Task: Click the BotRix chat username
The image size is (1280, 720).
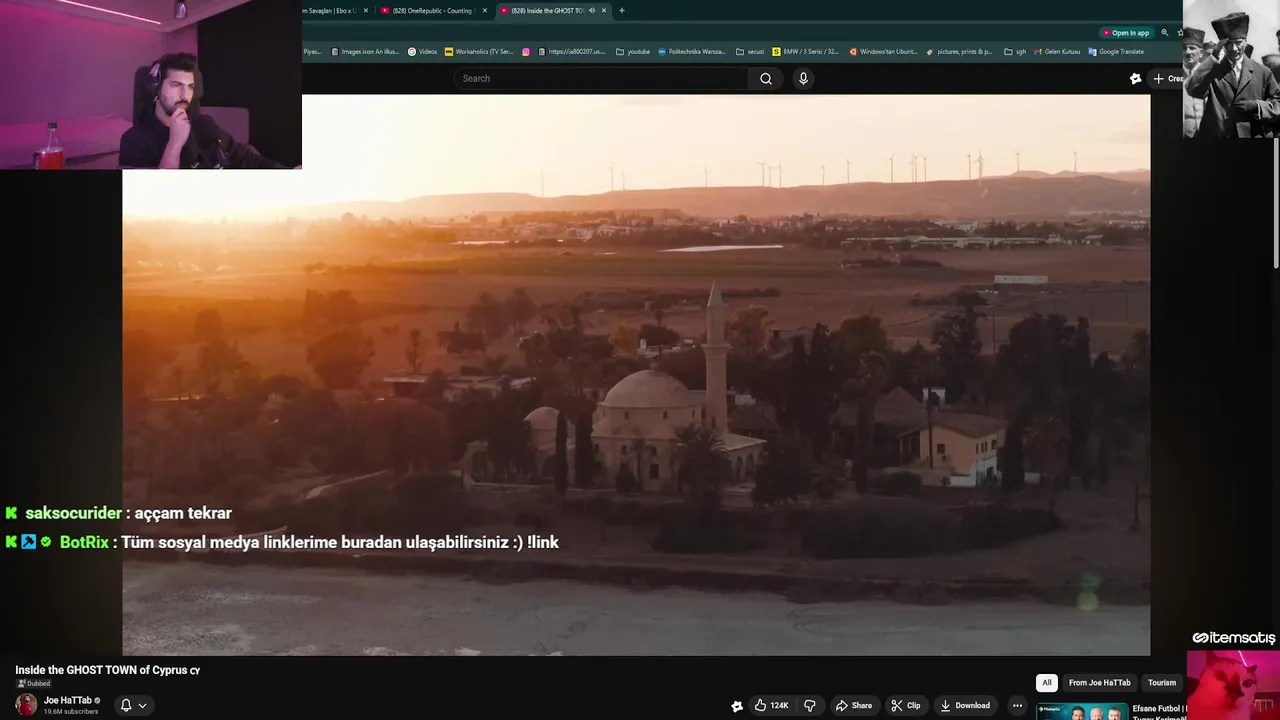Action: point(84,542)
